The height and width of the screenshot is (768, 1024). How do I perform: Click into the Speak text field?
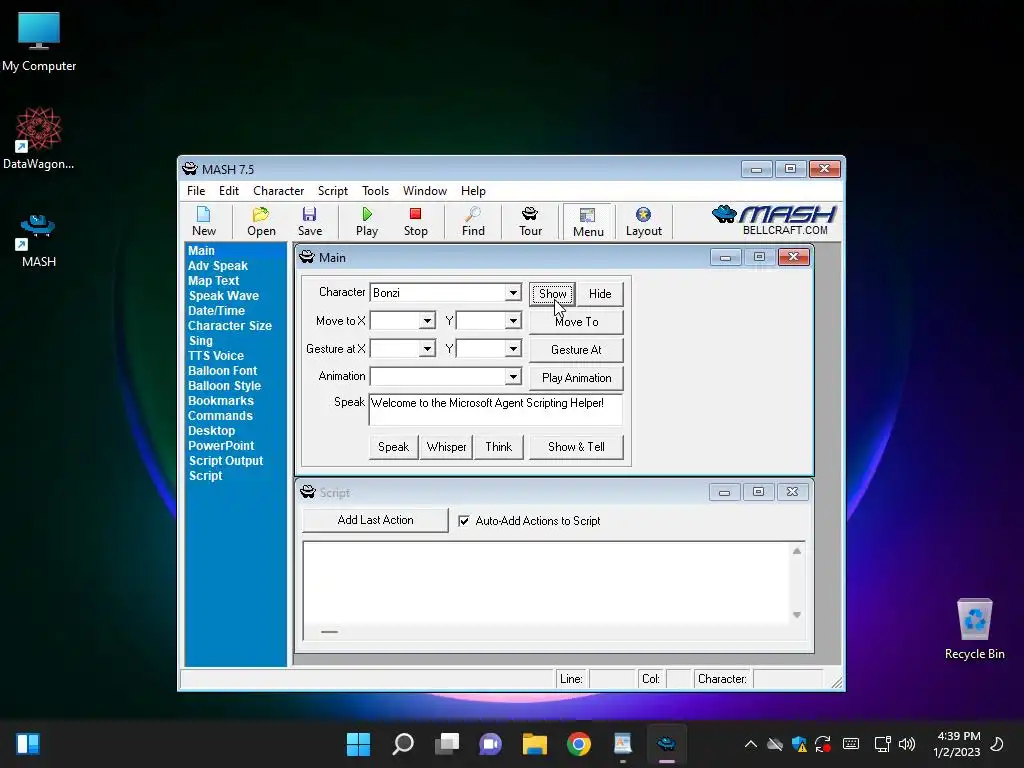click(496, 409)
